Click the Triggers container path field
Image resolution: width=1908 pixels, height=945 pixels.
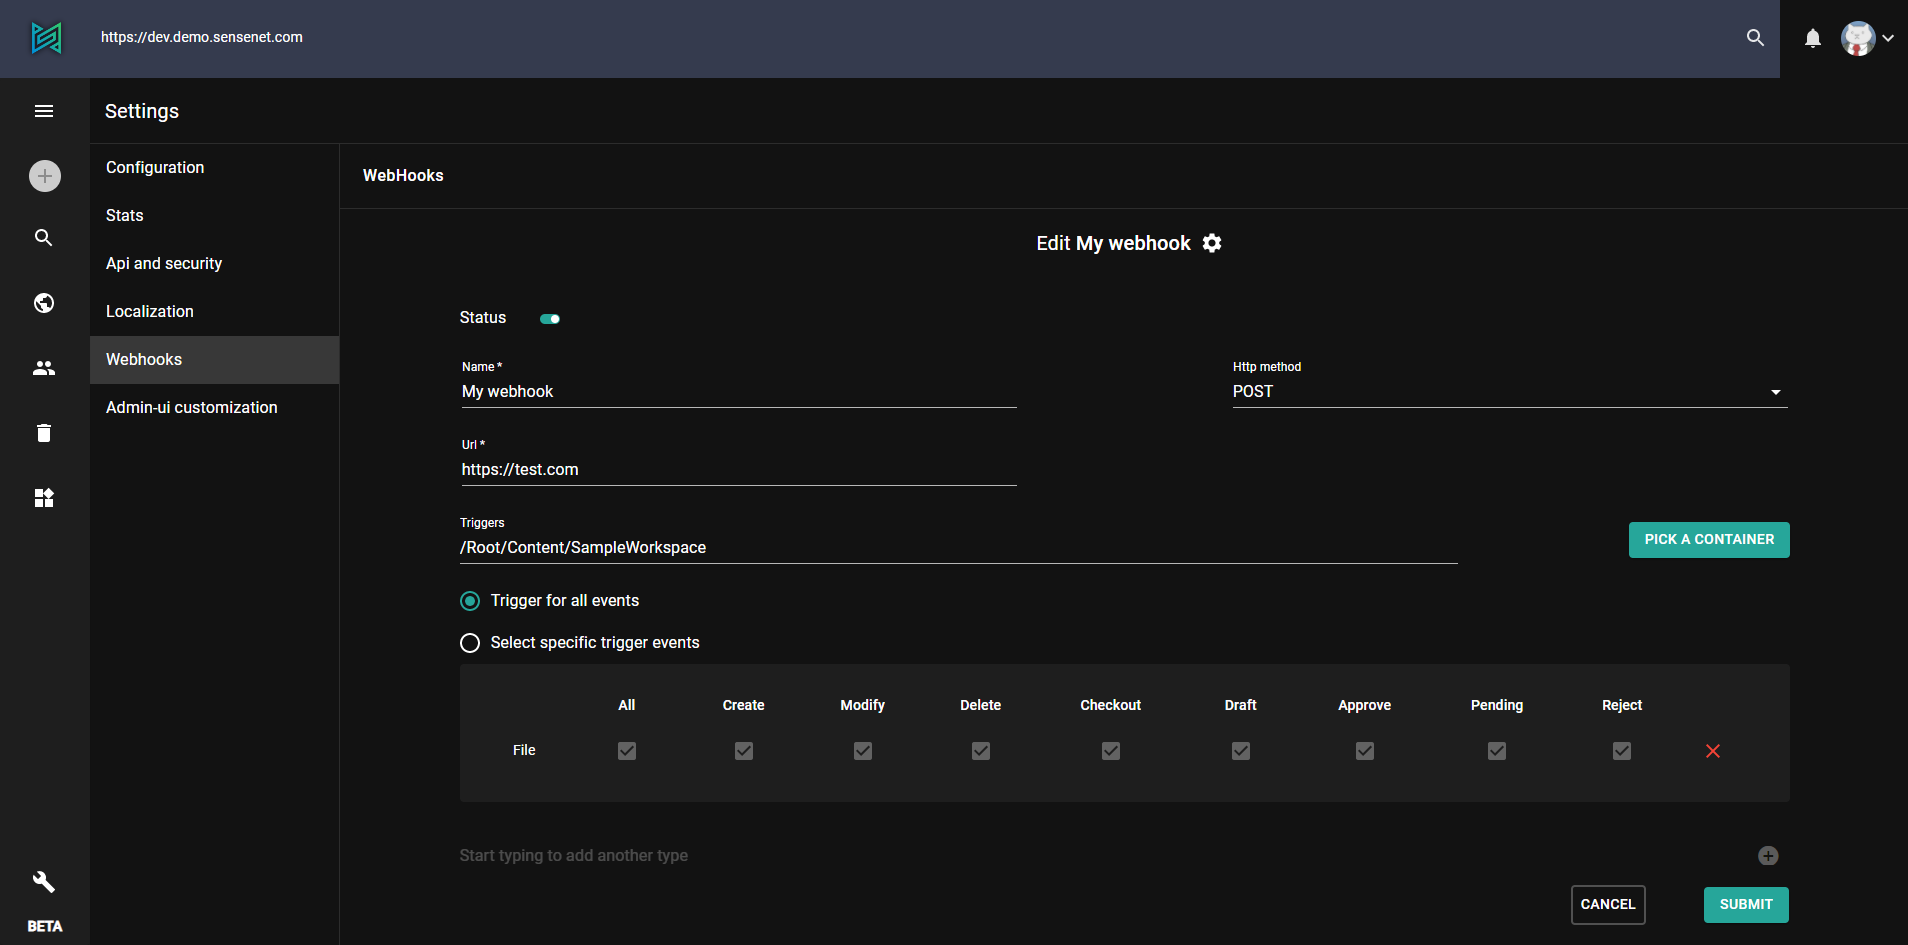(959, 548)
